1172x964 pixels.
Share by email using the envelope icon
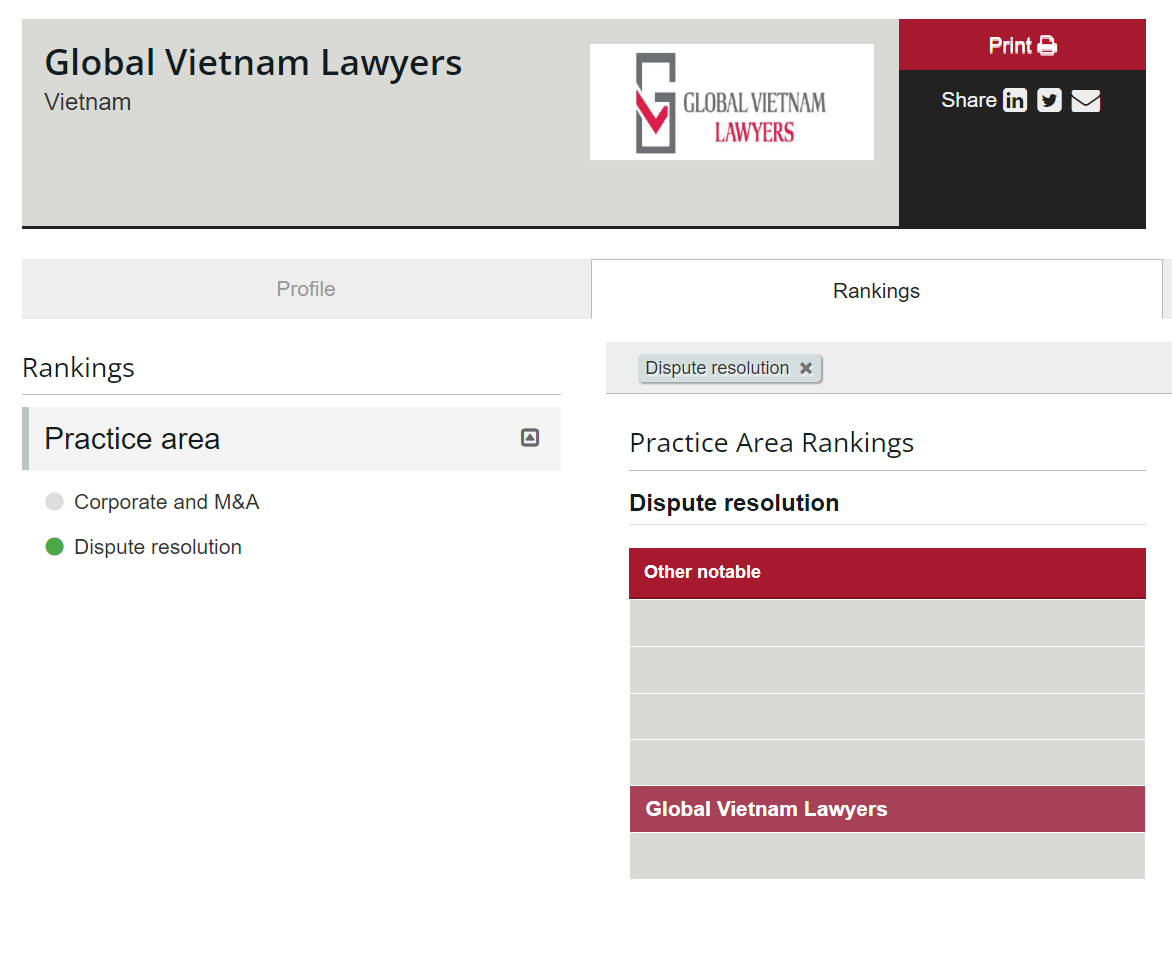coord(1085,101)
